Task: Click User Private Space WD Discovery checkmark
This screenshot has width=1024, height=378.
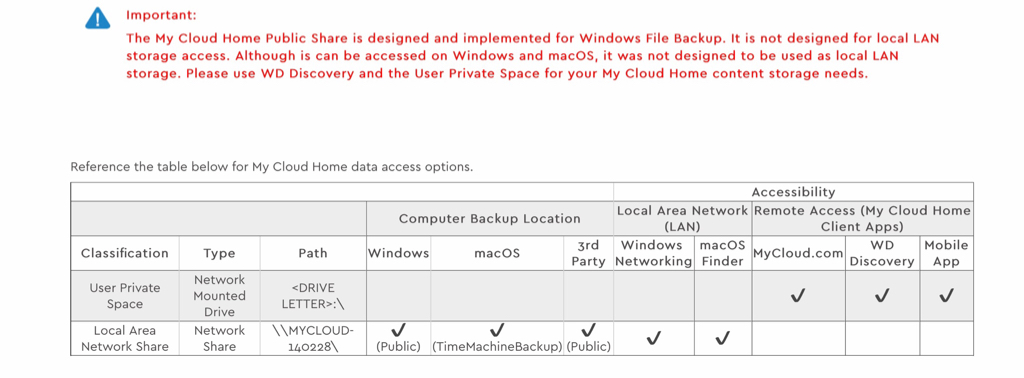Action: 882,296
